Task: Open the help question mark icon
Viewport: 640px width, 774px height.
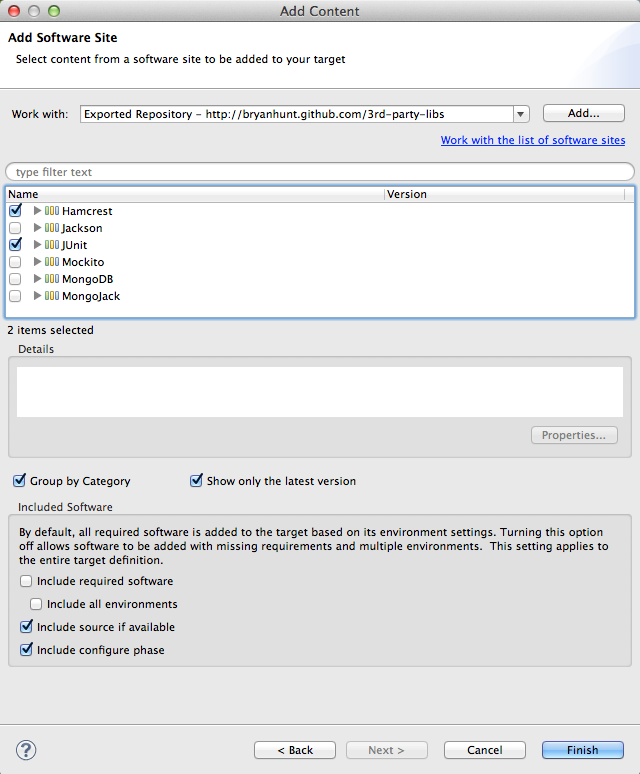Action: coord(26,750)
